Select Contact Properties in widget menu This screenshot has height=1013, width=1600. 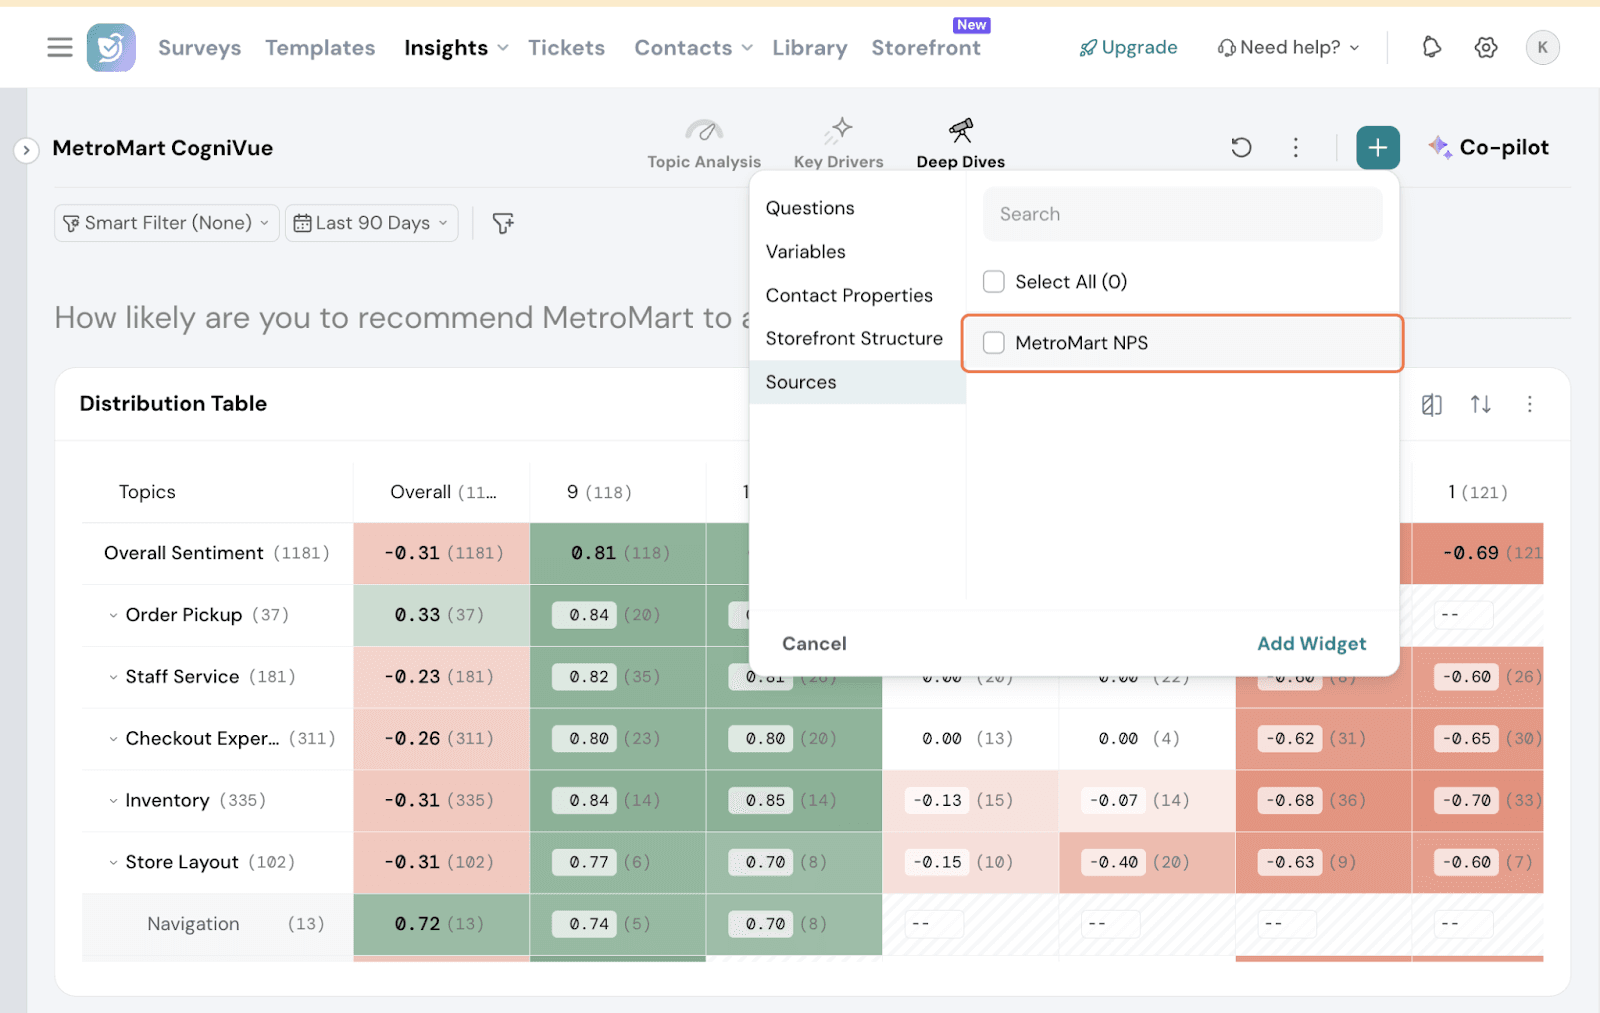click(x=849, y=295)
